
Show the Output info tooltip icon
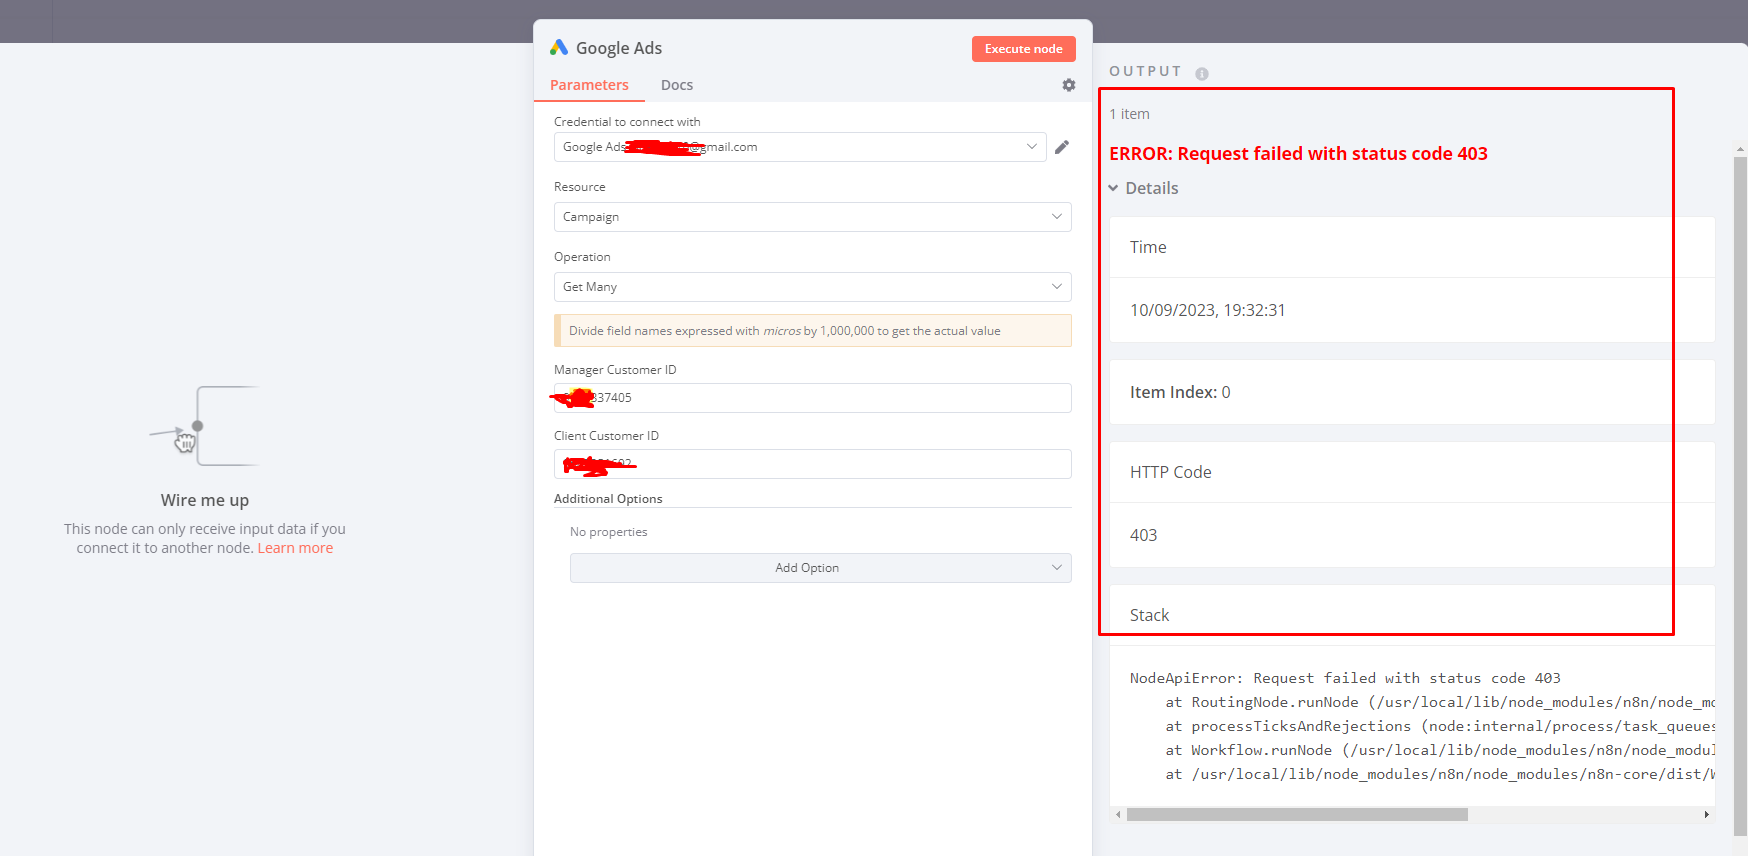click(1202, 73)
